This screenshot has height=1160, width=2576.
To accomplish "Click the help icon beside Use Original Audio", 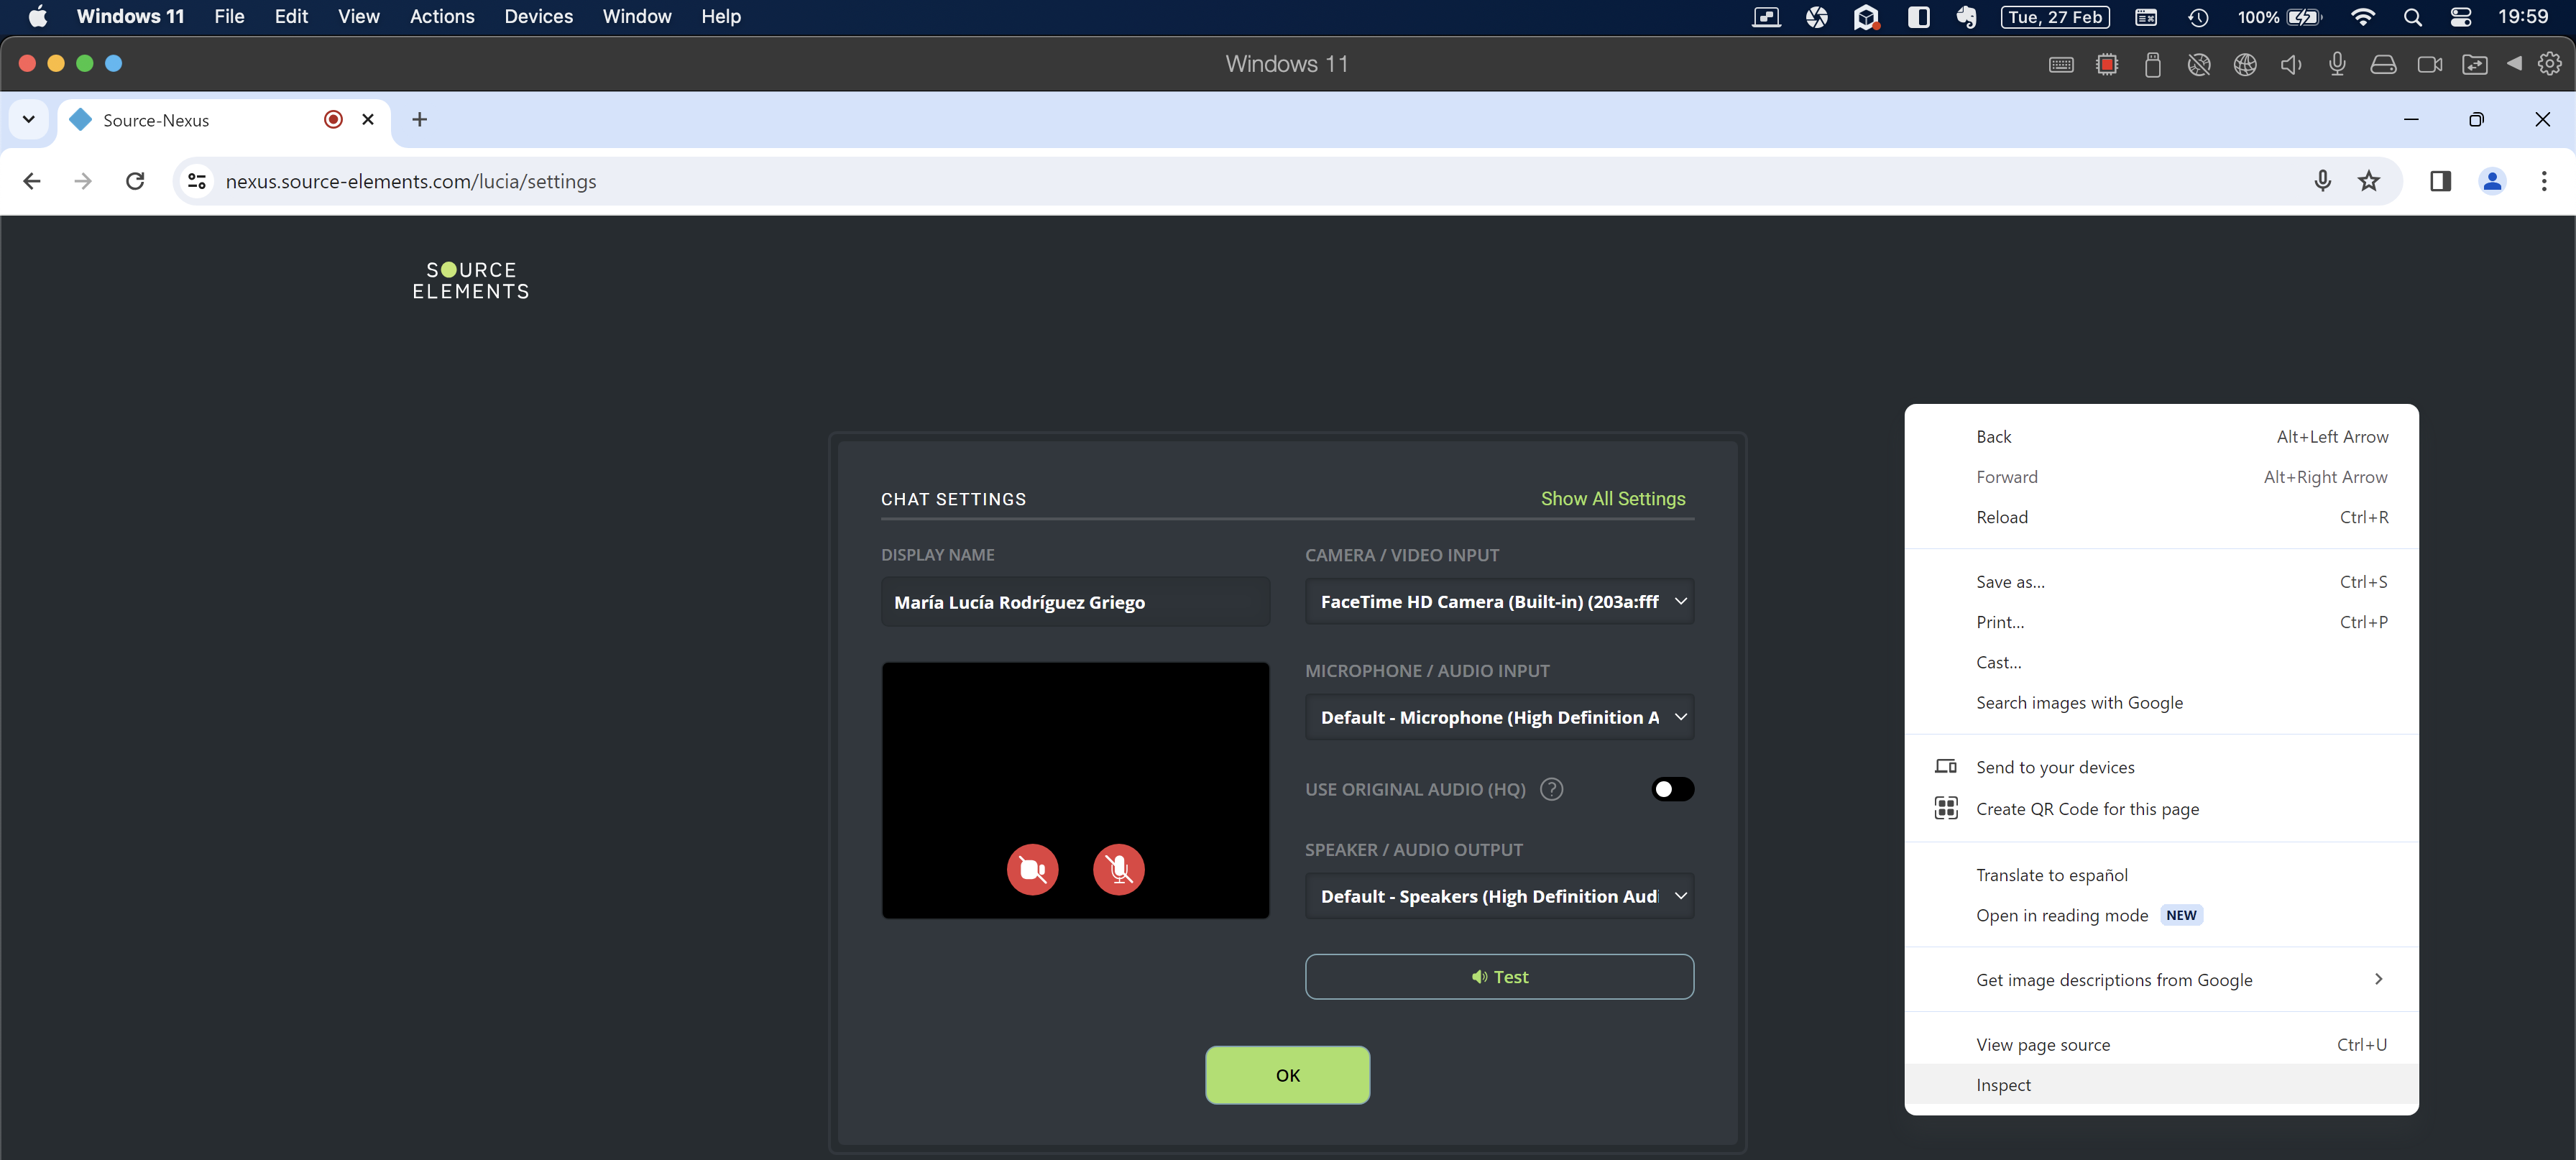I will click(x=1551, y=789).
